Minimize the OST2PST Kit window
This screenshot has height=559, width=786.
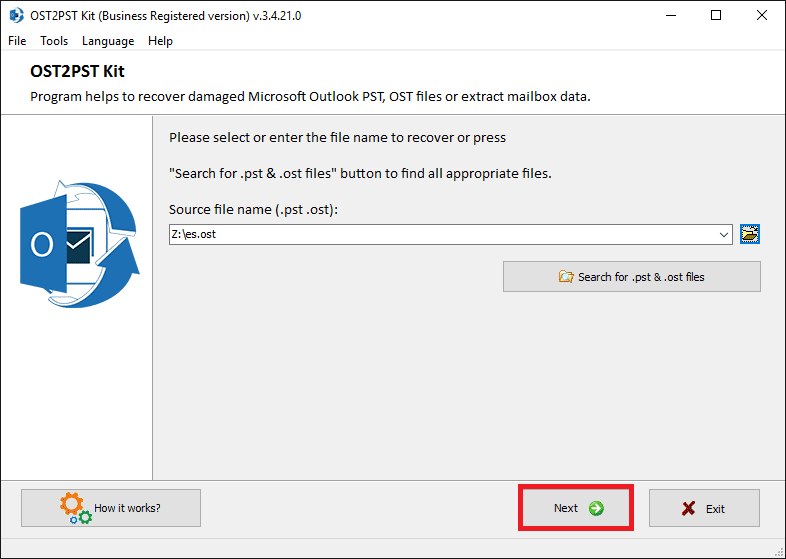pos(671,16)
